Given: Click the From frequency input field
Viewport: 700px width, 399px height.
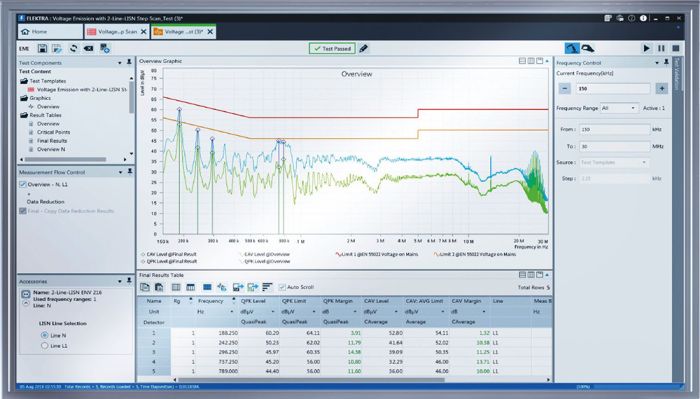Looking at the screenshot, I should (615, 129).
